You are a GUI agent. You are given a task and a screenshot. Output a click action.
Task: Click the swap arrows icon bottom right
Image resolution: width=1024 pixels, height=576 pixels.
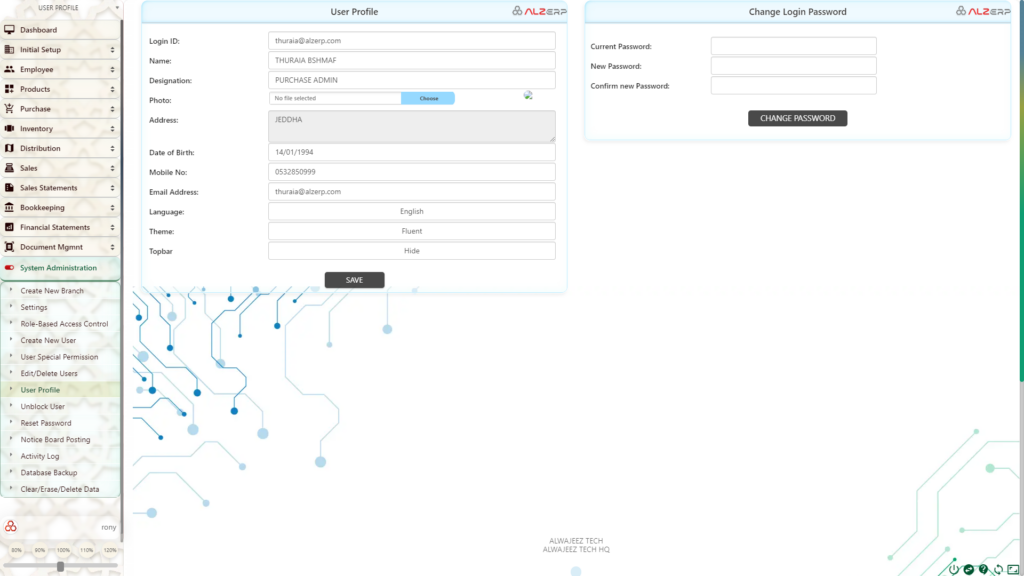coord(969,569)
